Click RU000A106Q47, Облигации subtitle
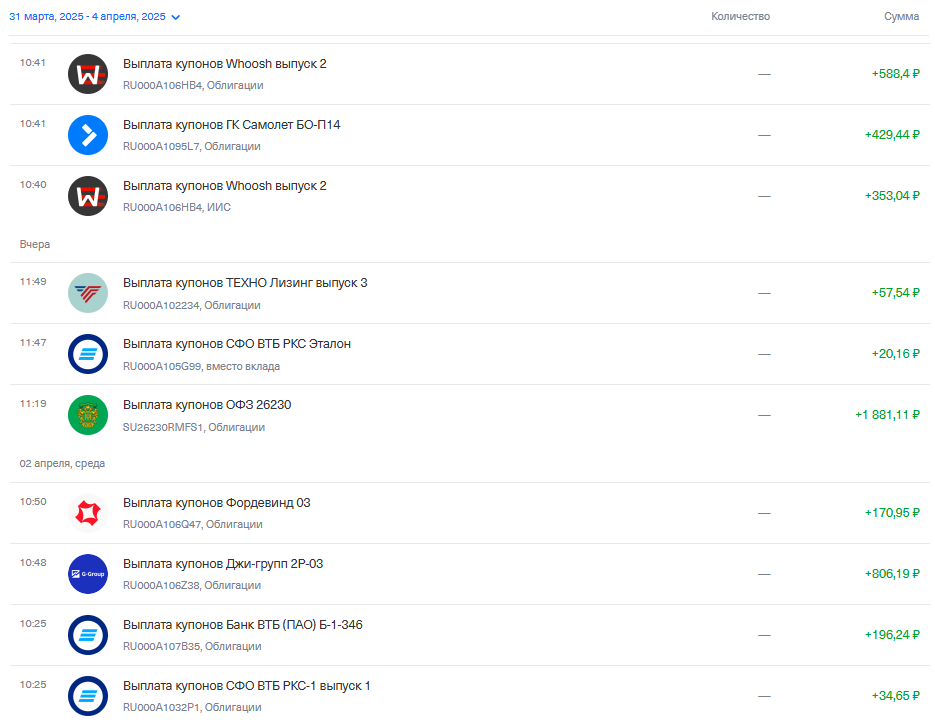 [x=193, y=524]
